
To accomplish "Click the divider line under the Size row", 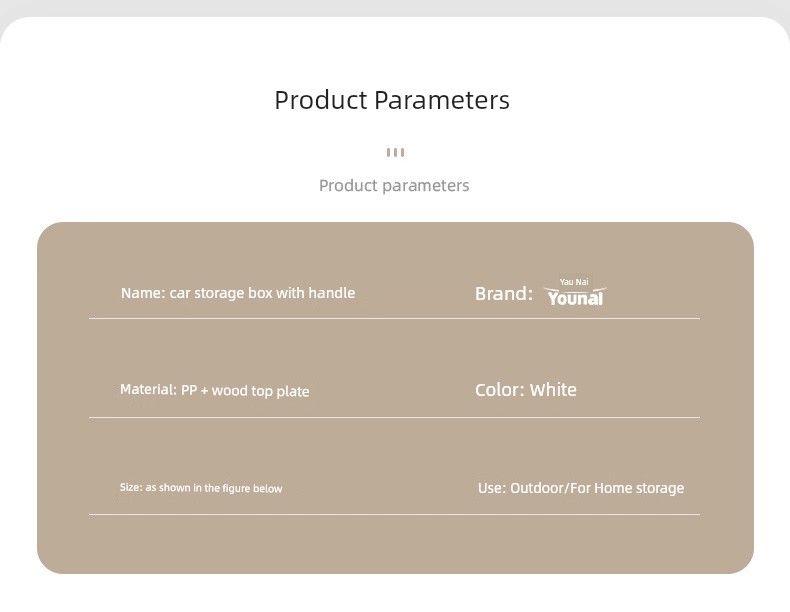I will (394, 514).
